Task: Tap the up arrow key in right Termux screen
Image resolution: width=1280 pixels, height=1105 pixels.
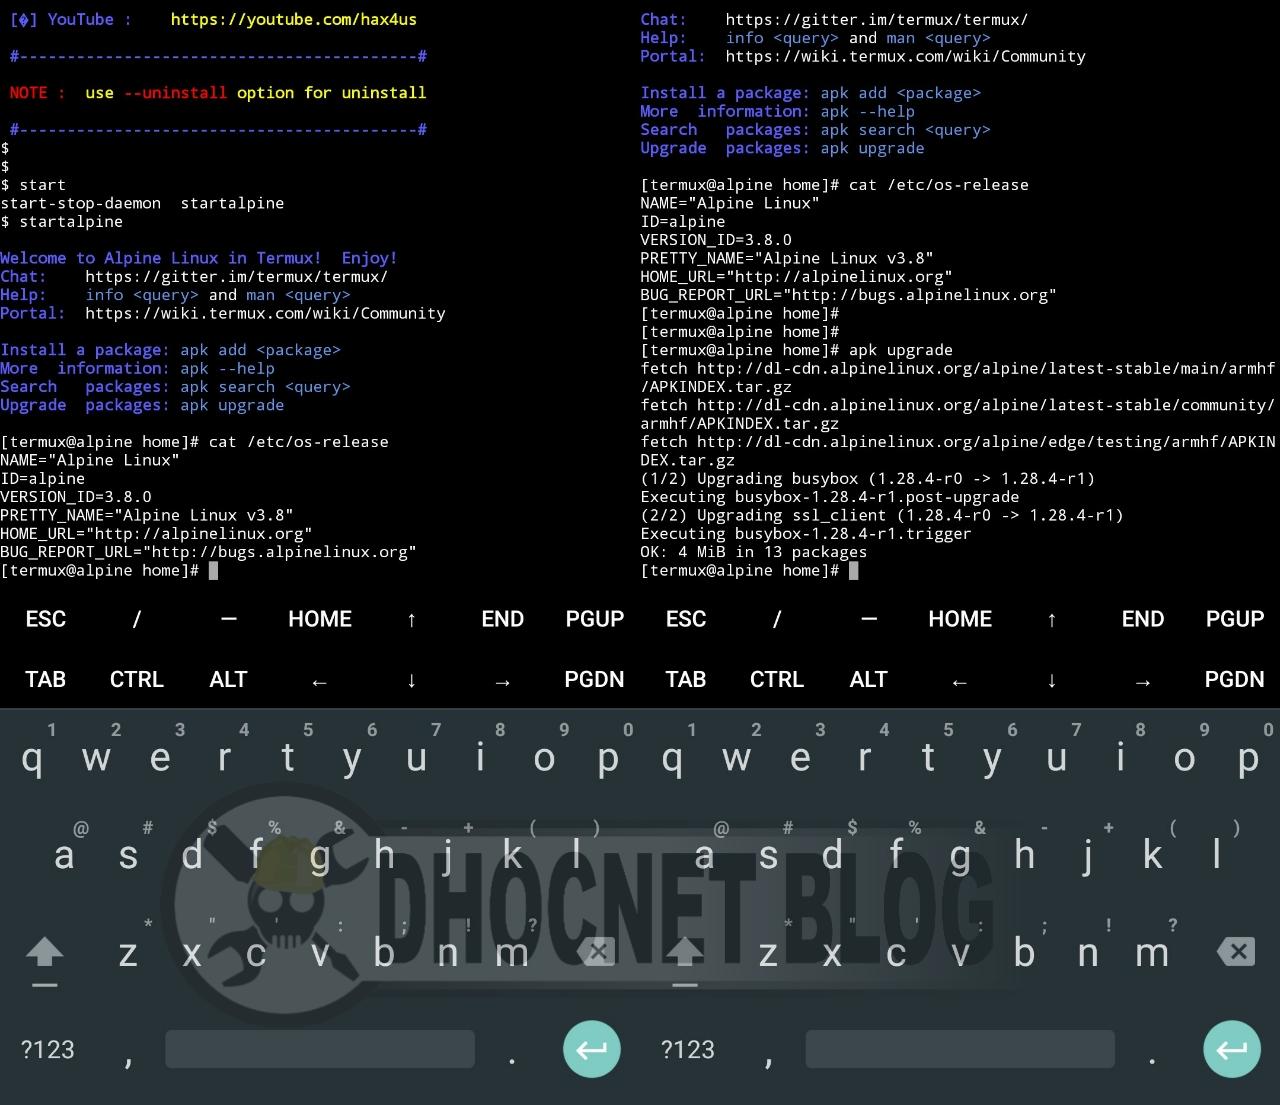Action: point(1051,620)
